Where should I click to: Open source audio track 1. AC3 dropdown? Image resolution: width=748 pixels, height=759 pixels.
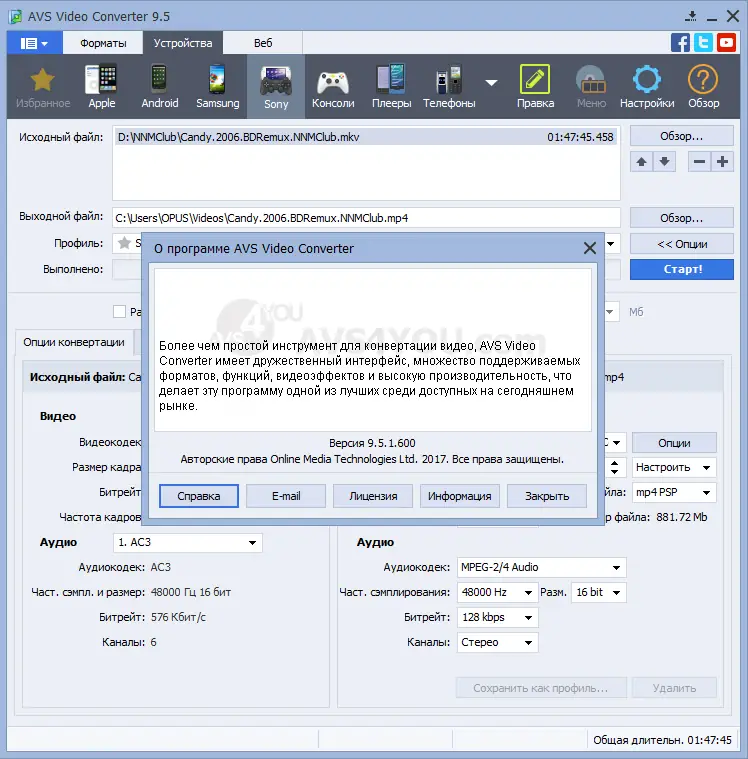[188, 543]
